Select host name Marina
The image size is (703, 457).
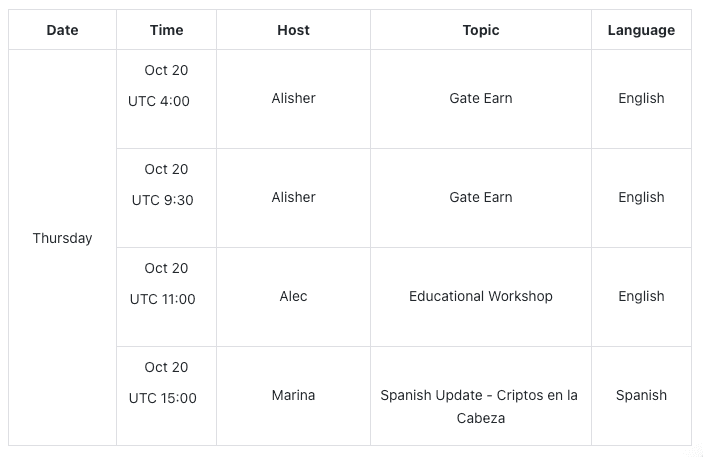point(293,395)
